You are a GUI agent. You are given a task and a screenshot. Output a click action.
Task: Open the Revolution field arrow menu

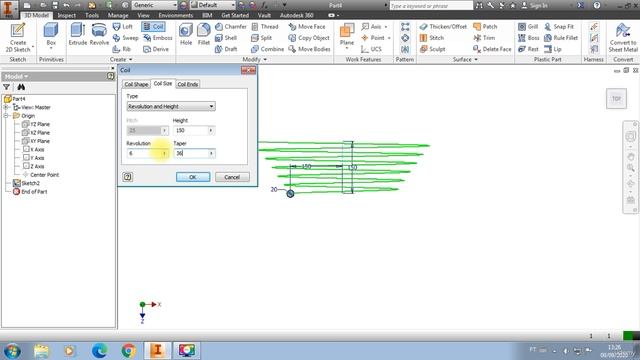pyautogui.click(x=164, y=153)
